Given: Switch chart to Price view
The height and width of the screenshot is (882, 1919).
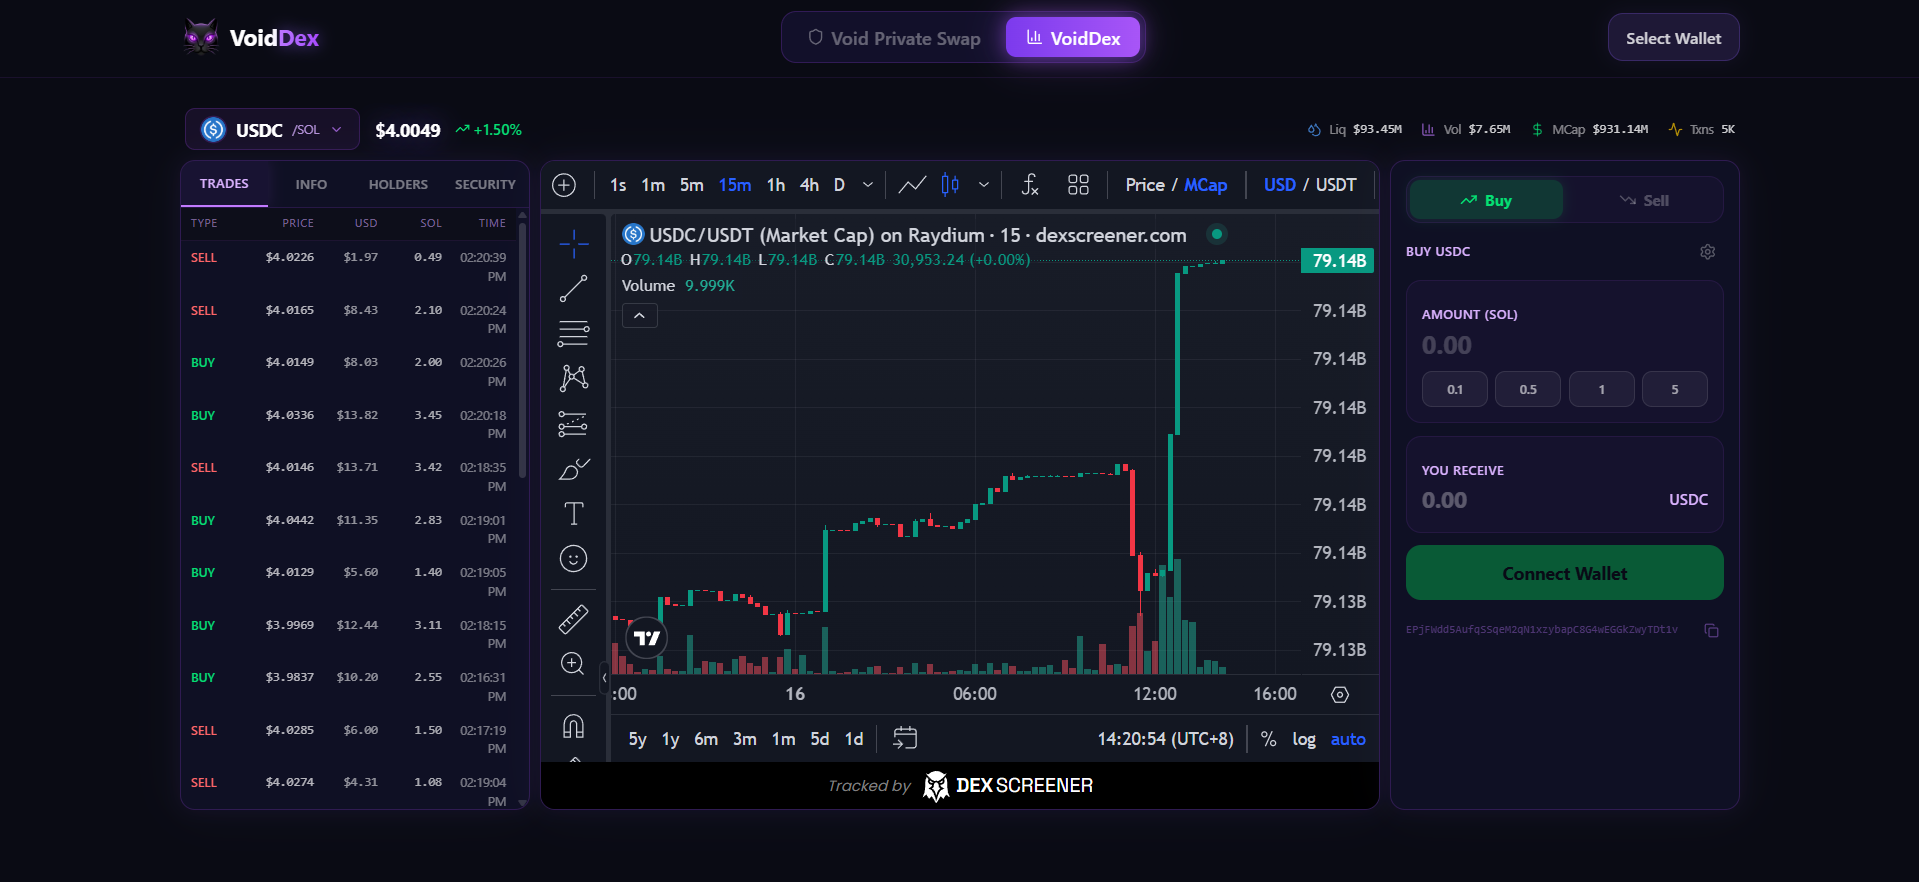Looking at the screenshot, I should (1144, 185).
